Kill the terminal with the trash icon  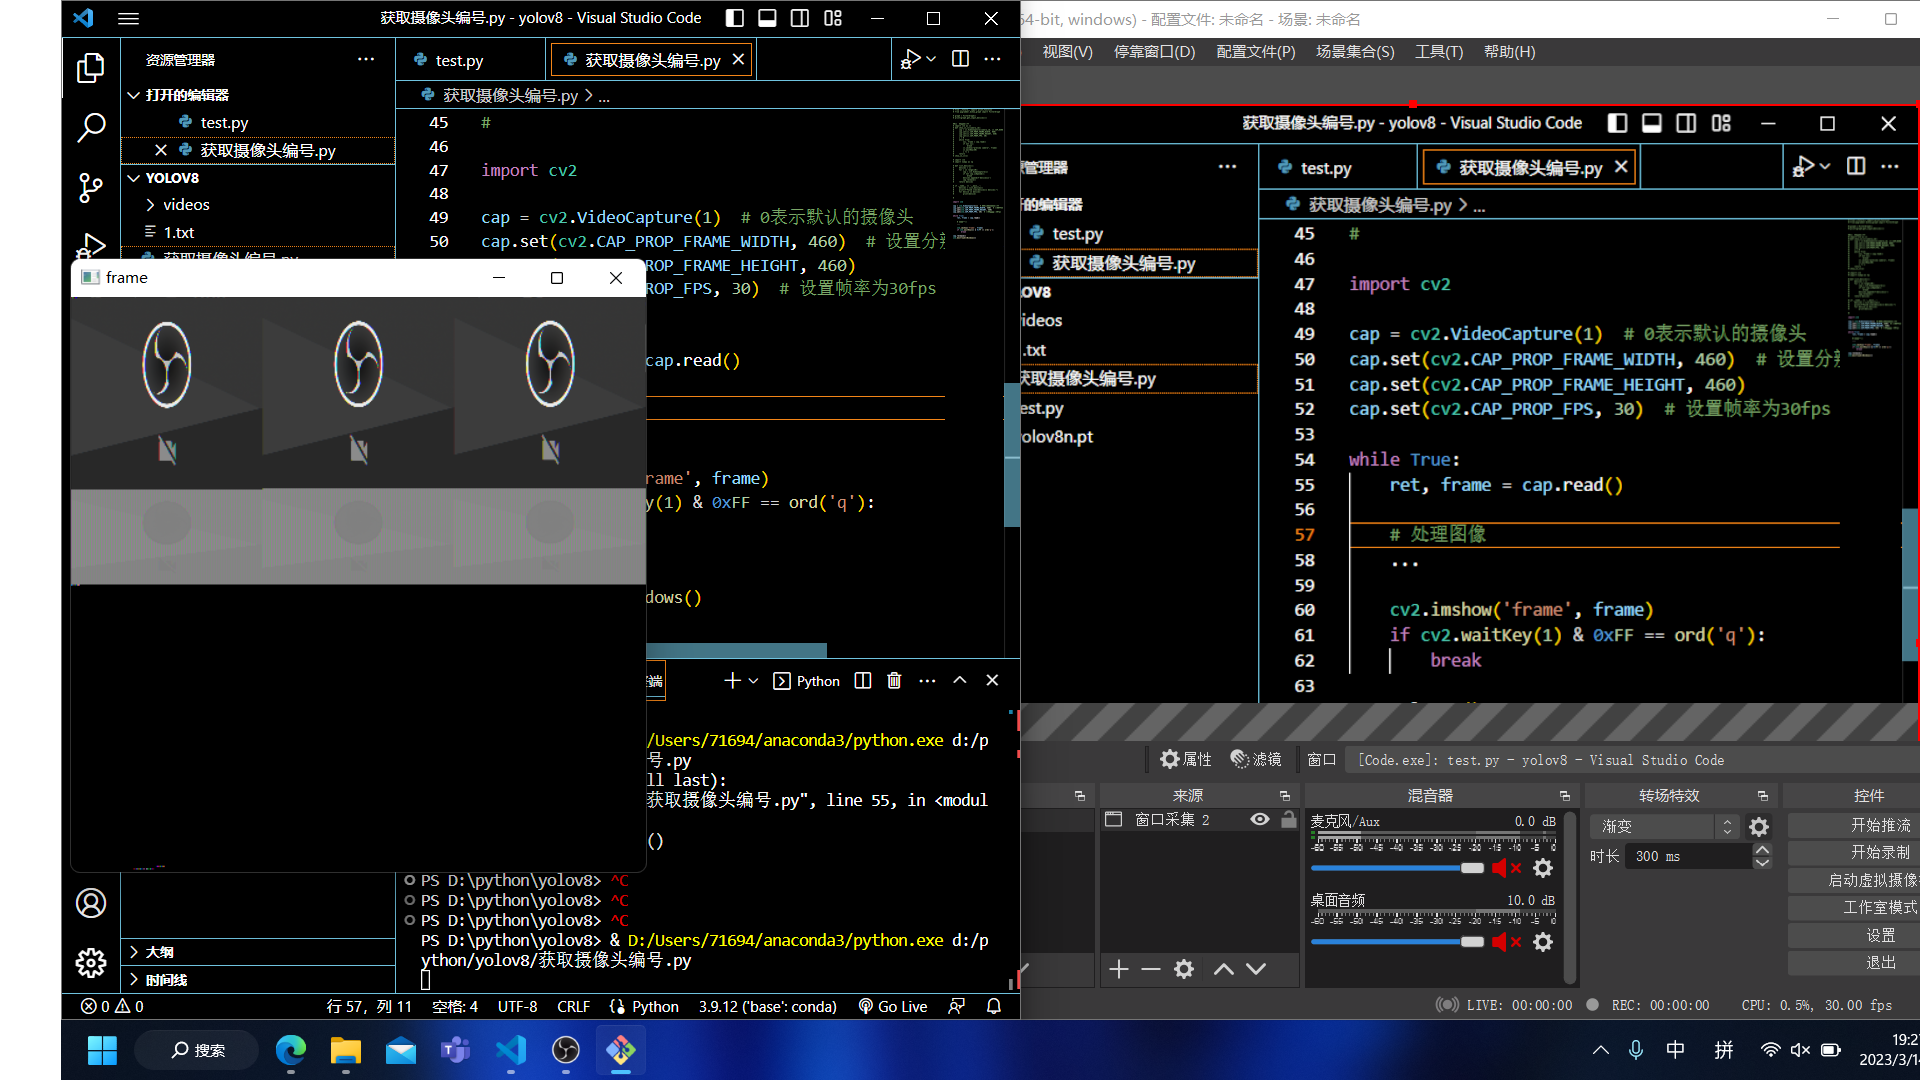(x=893, y=680)
